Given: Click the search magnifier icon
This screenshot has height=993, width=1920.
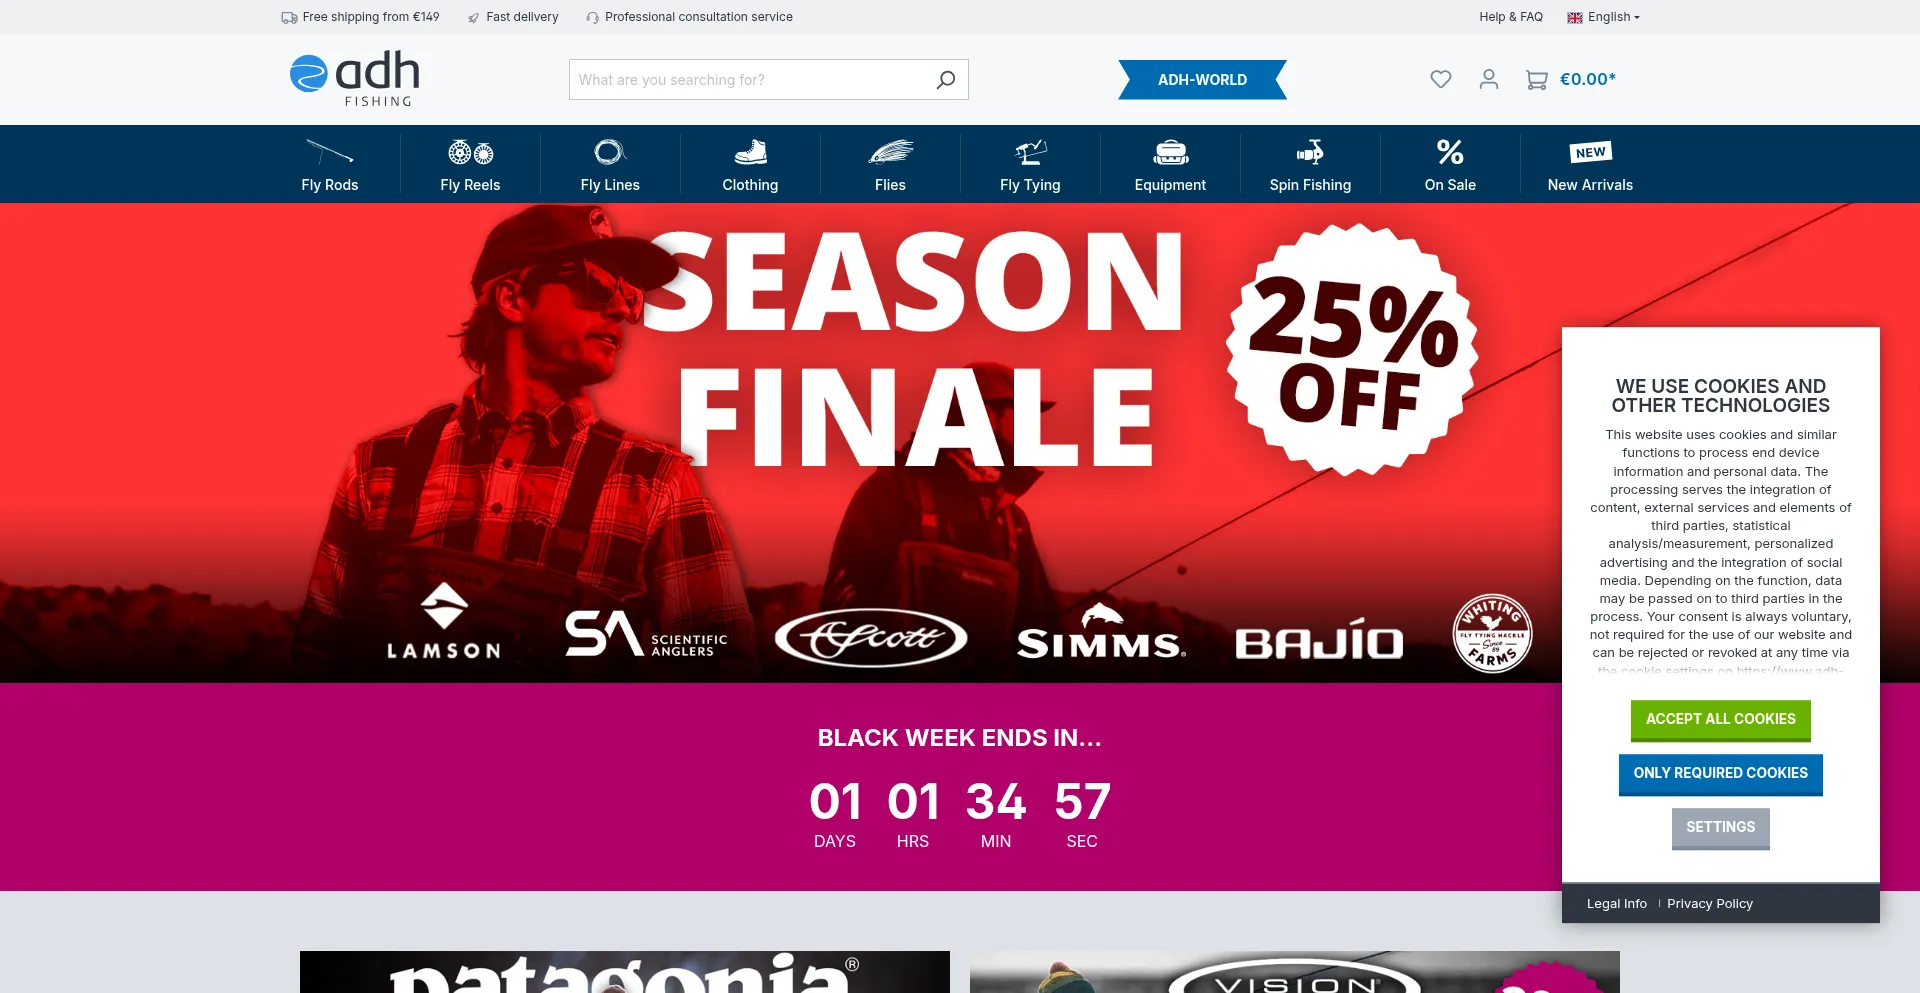Looking at the screenshot, I should click(946, 80).
